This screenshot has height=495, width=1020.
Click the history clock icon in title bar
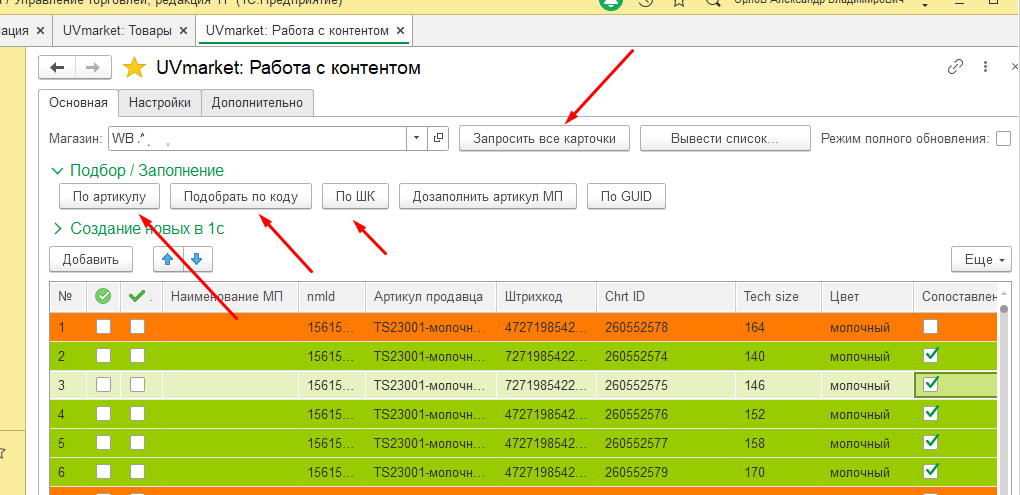click(645, 3)
